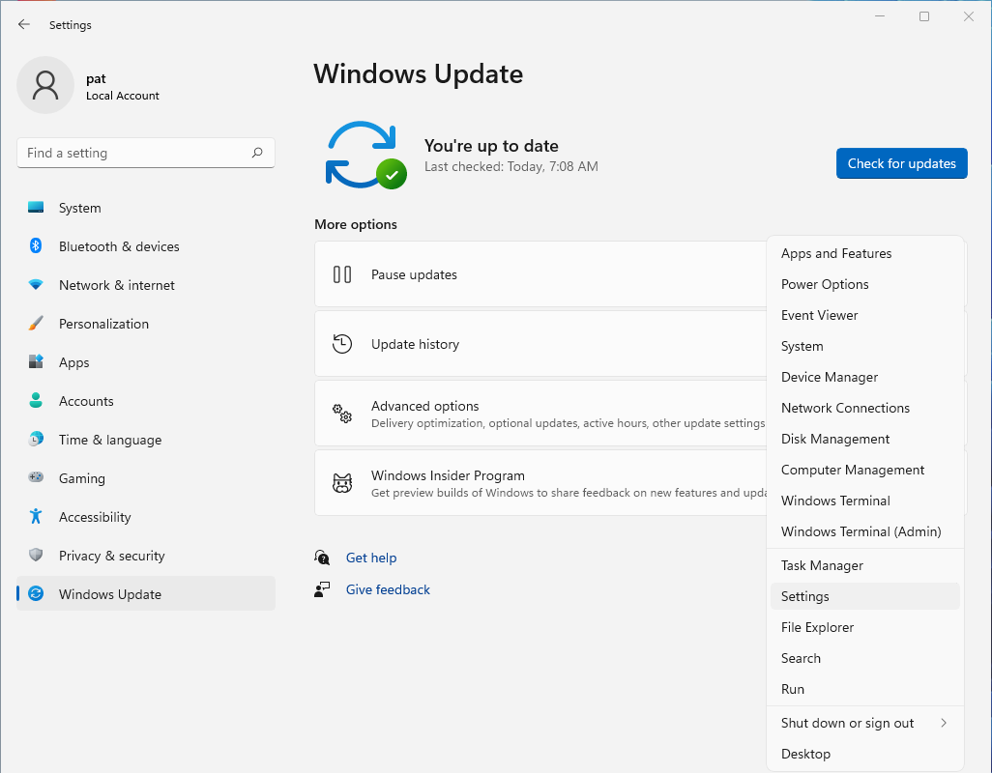Open Task Manager from the context menu
The width and height of the screenshot is (992, 773).
click(x=822, y=565)
